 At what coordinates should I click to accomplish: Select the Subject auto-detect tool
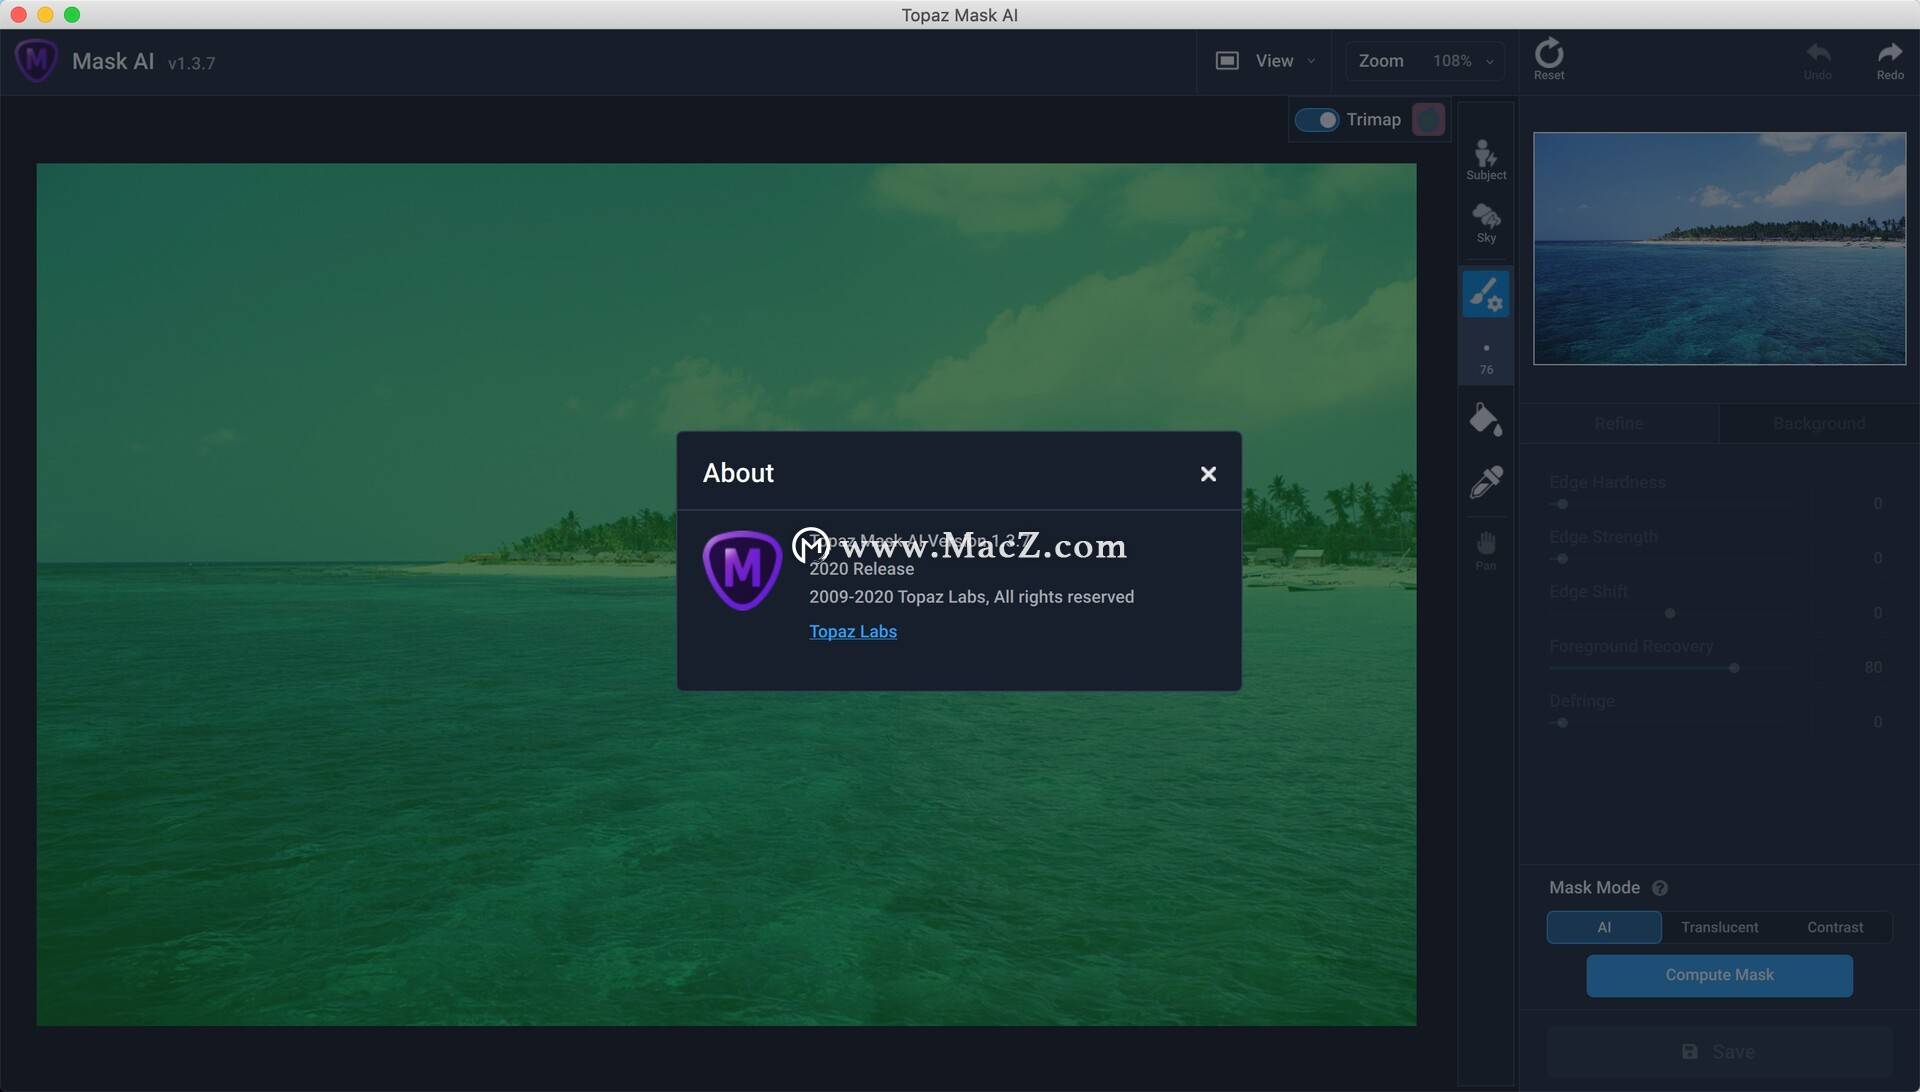pos(1486,160)
